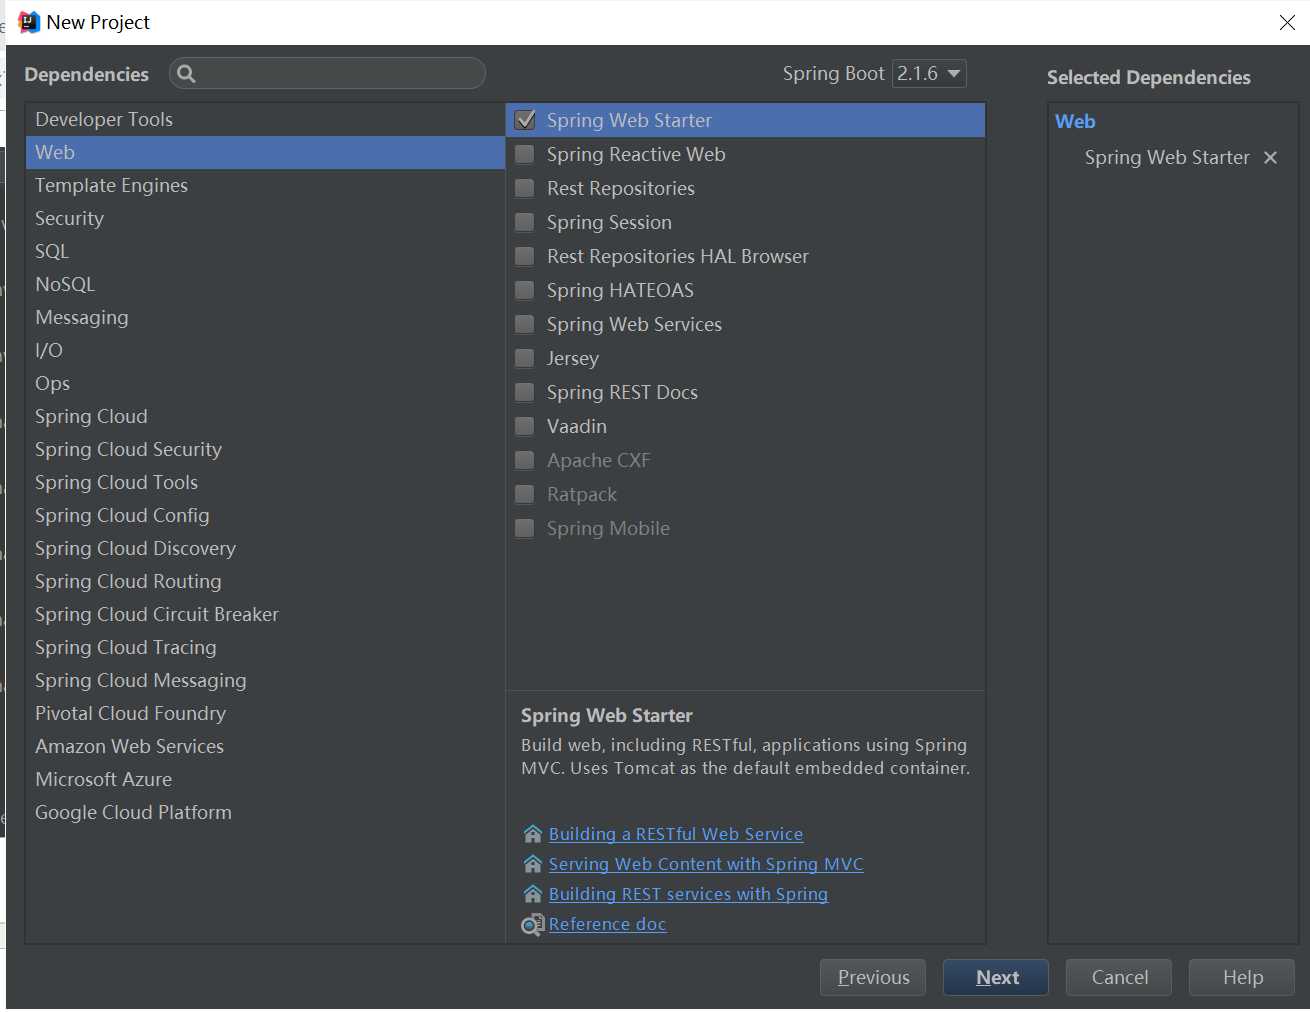The height and width of the screenshot is (1012, 1310).
Task: Open the NoSQL category
Action: [x=265, y=284]
